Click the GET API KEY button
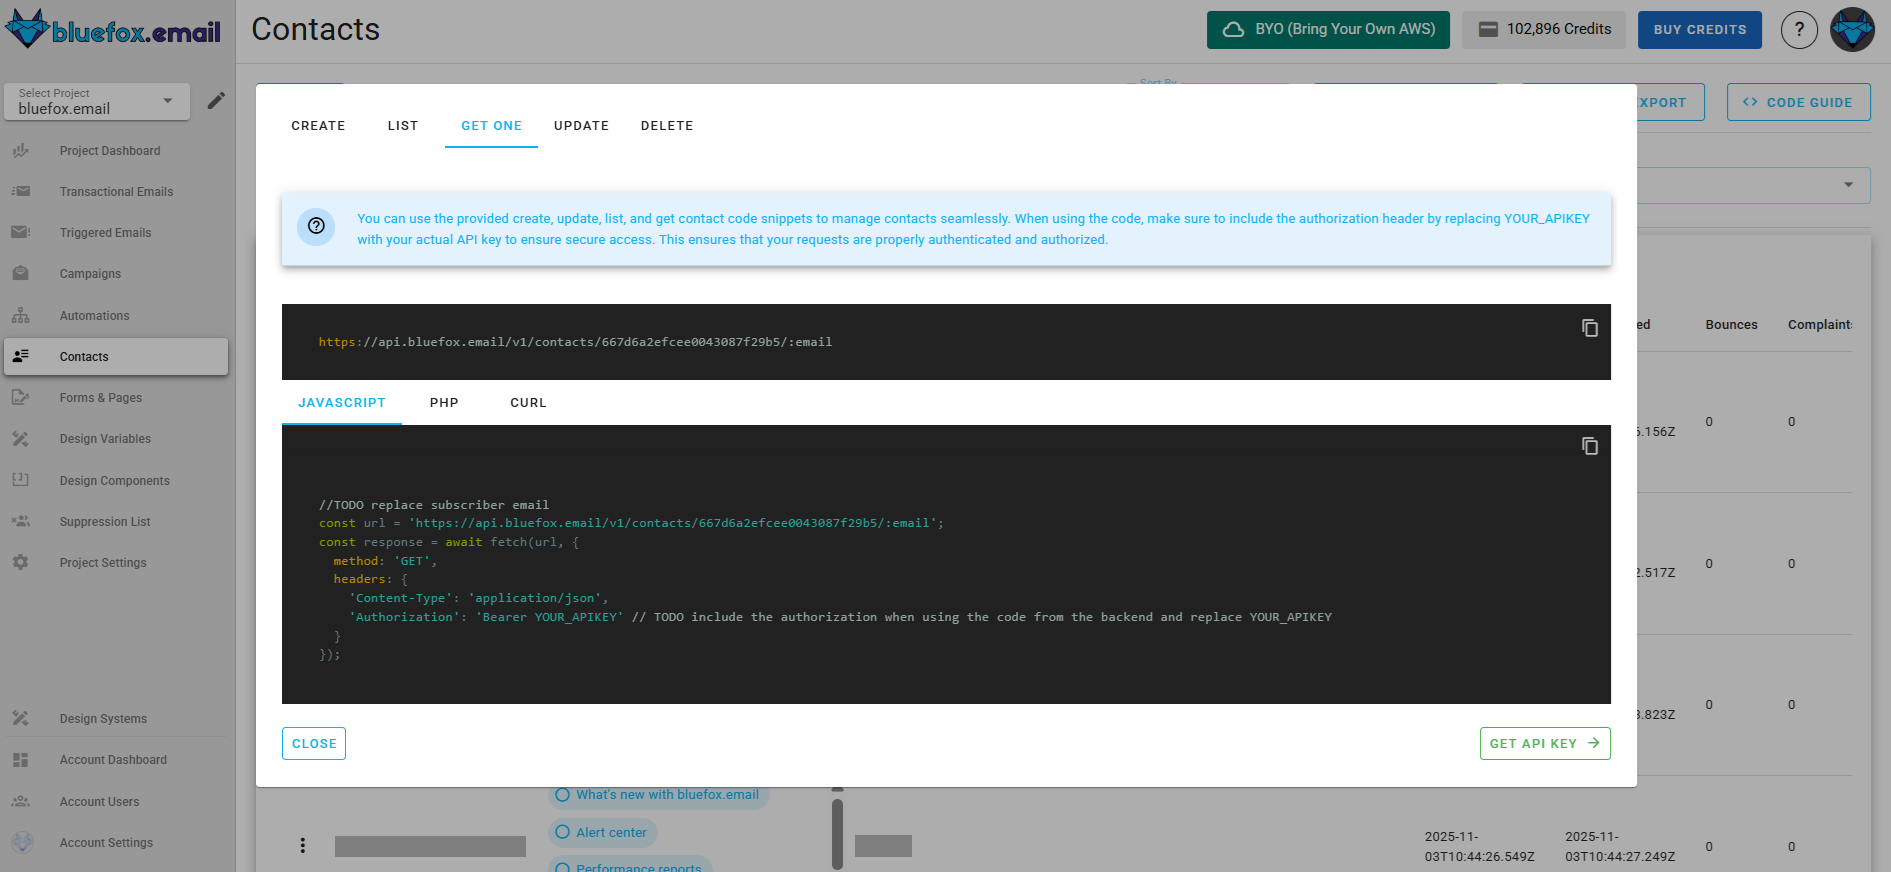1891x872 pixels. 1545,744
